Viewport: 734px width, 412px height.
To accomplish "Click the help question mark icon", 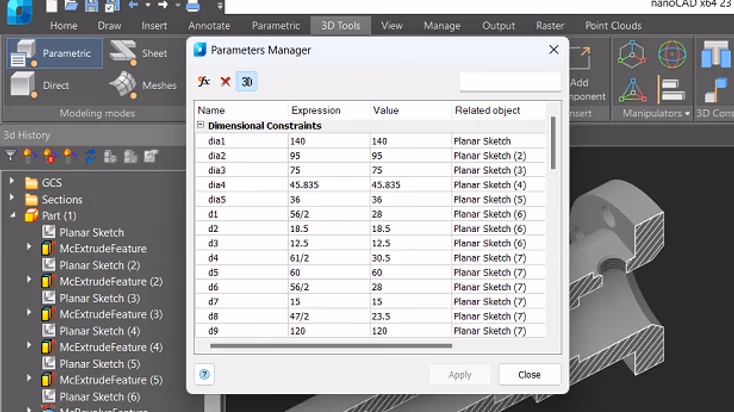I will [205, 374].
